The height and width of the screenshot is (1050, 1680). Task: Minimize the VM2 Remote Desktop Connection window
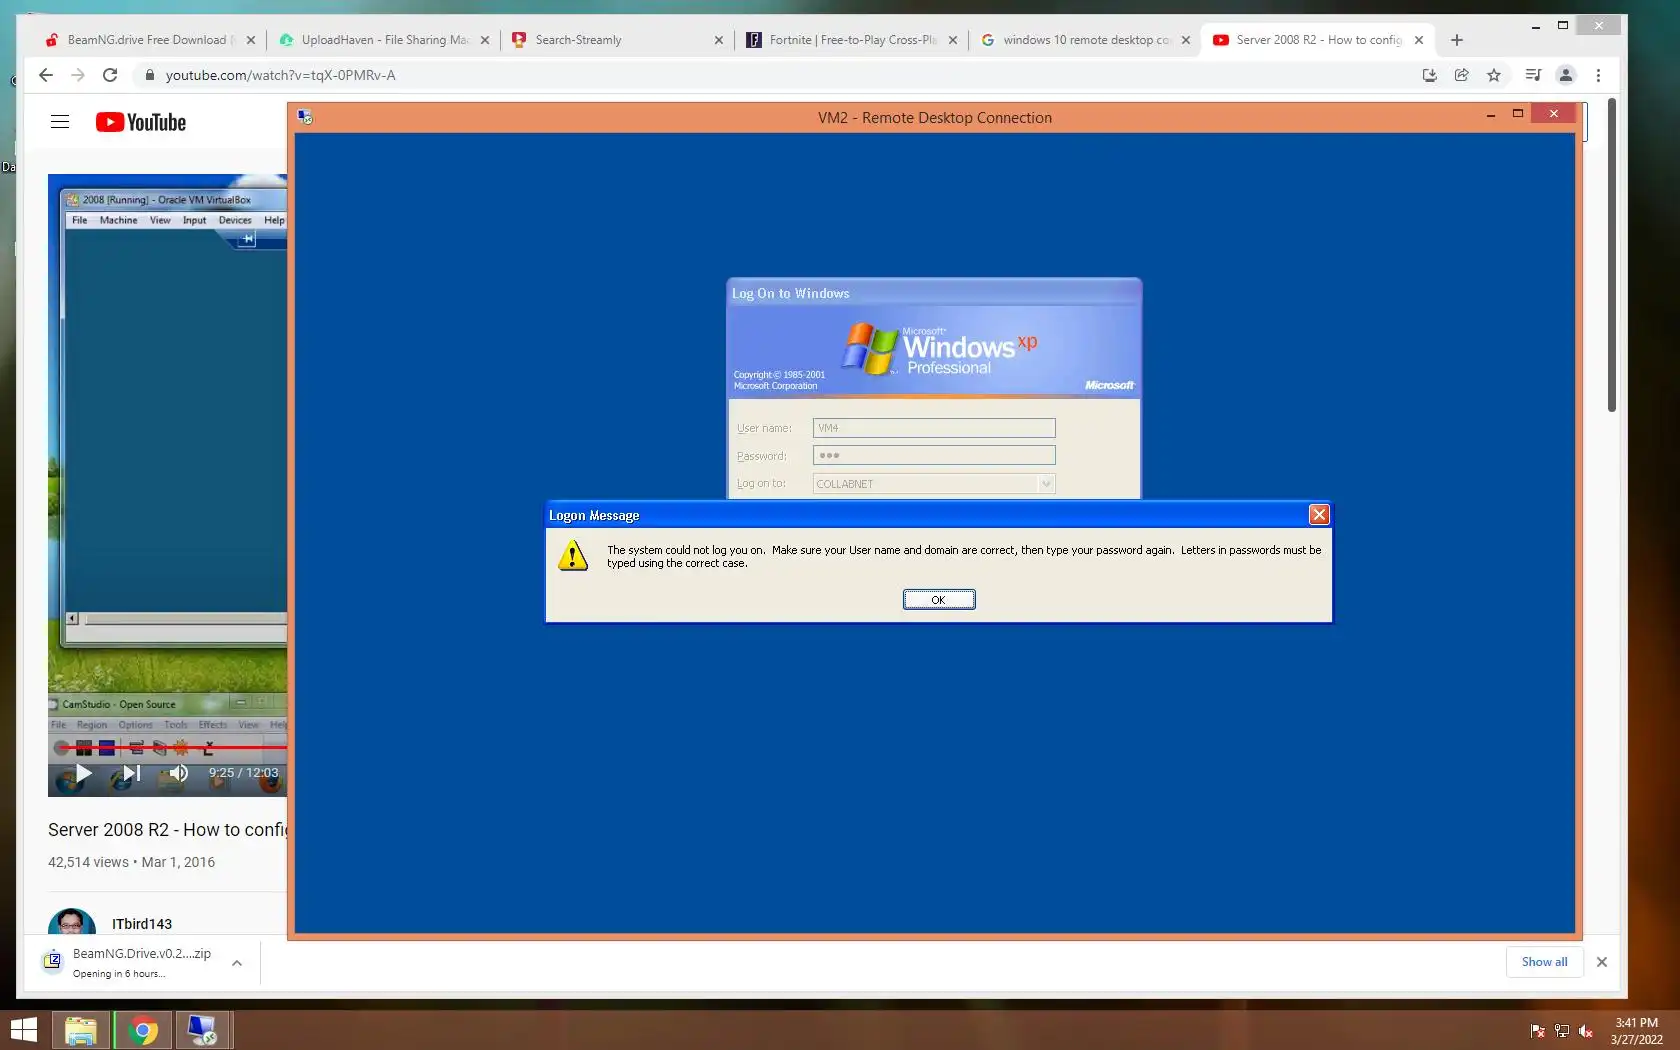point(1491,115)
